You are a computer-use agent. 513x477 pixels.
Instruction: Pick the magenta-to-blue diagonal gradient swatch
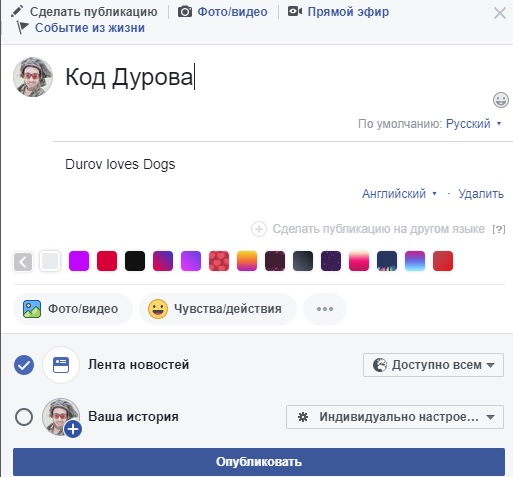(x=163, y=261)
